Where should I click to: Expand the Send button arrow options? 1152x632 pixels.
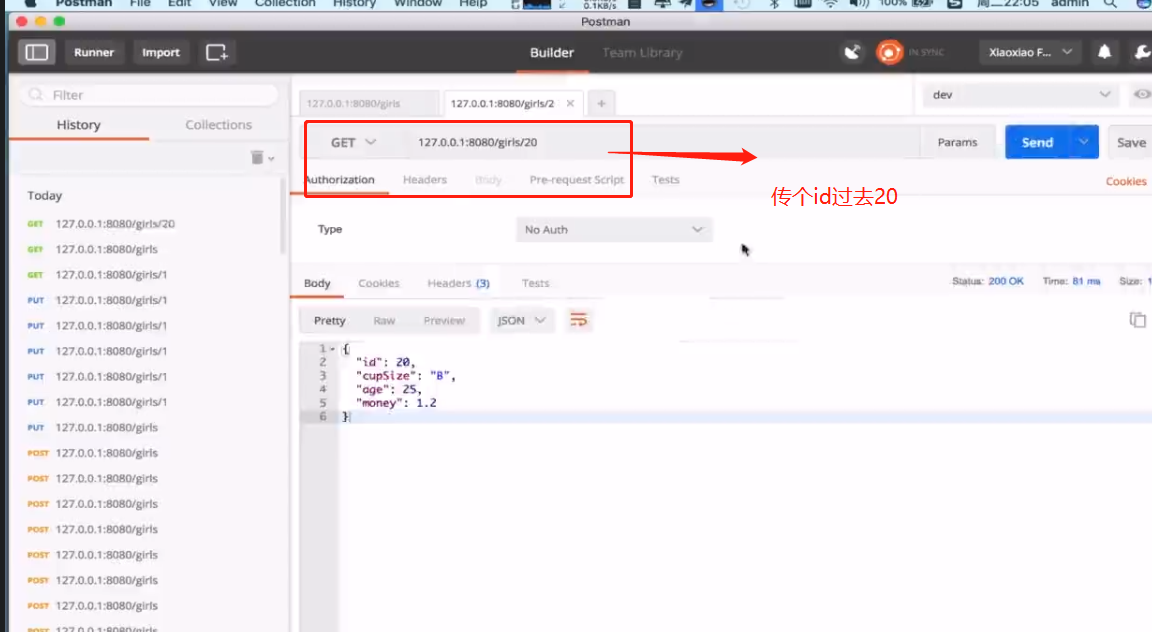point(1084,142)
